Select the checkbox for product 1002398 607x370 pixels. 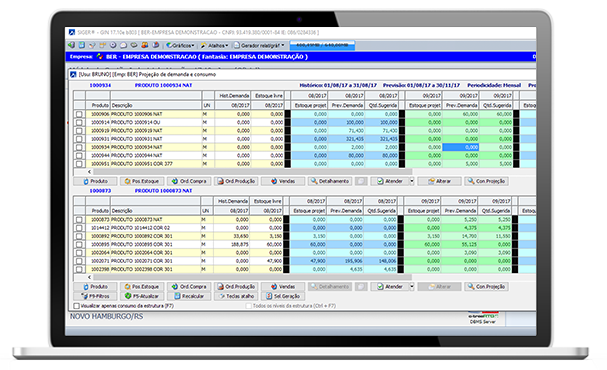pos(79,269)
